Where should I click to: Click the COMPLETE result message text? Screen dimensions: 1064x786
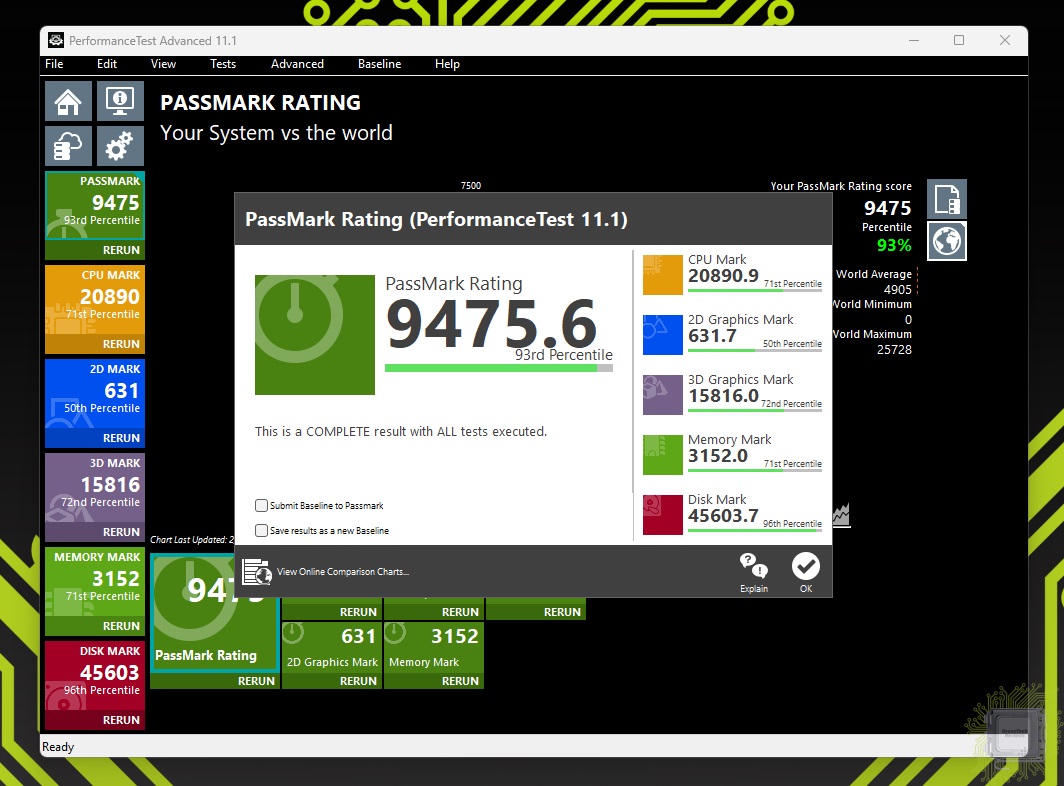click(401, 432)
